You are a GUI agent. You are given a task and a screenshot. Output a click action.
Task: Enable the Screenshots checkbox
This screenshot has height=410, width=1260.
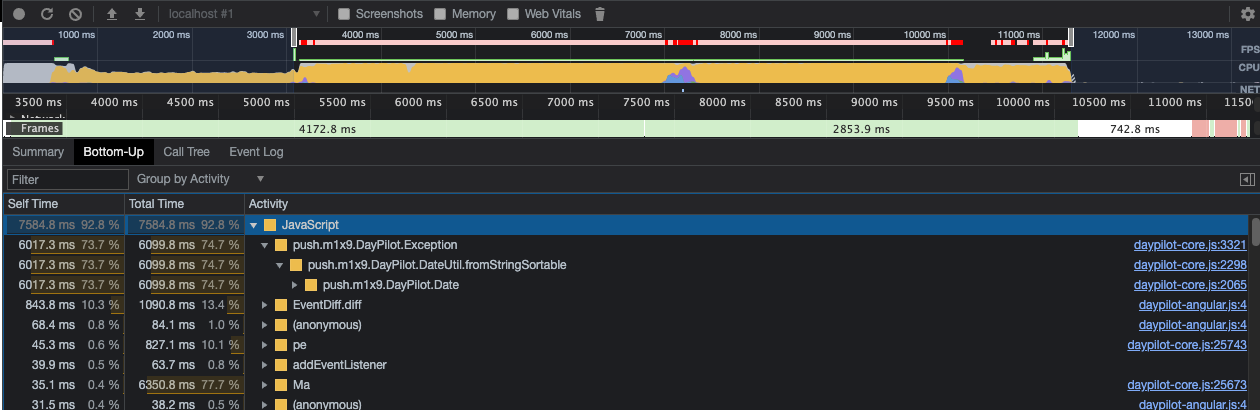click(344, 14)
